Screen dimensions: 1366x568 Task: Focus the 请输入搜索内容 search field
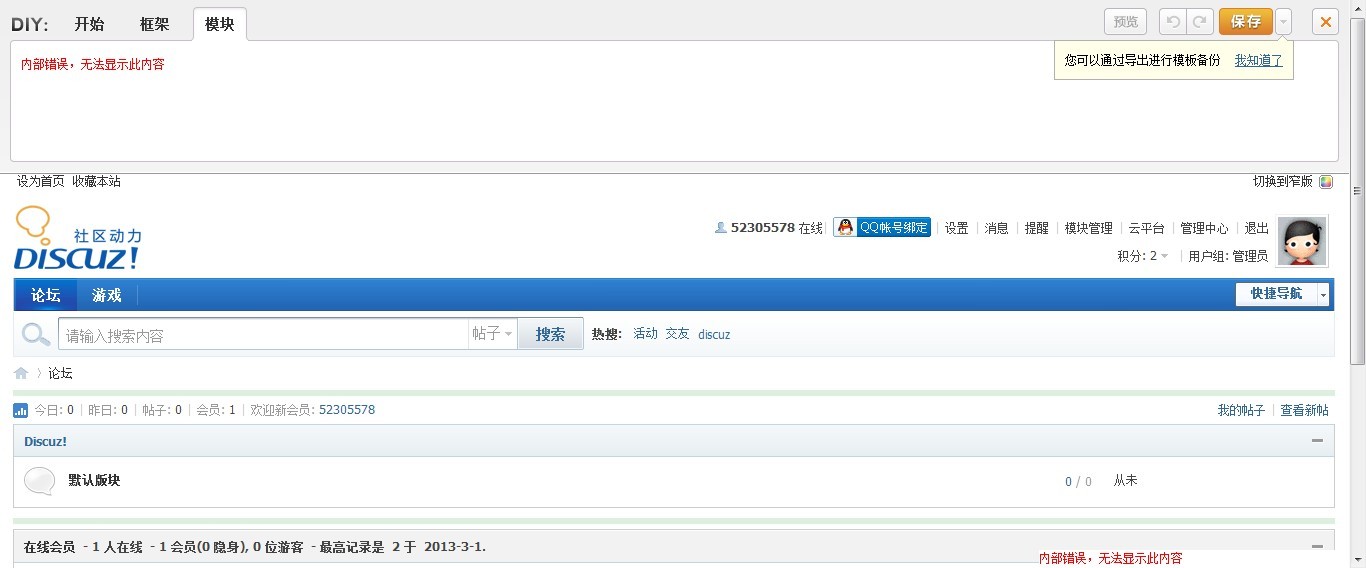point(263,334)
